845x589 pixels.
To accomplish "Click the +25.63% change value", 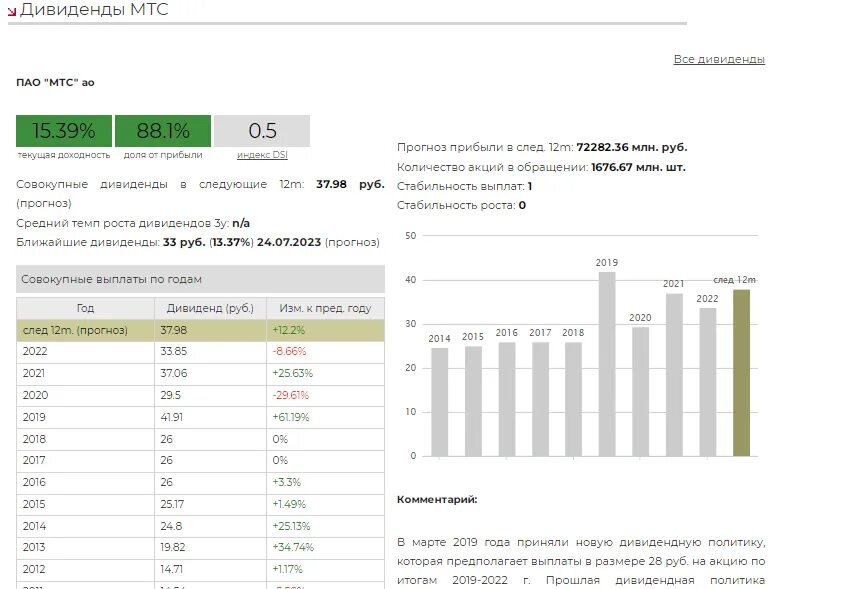I will (292, 373).
